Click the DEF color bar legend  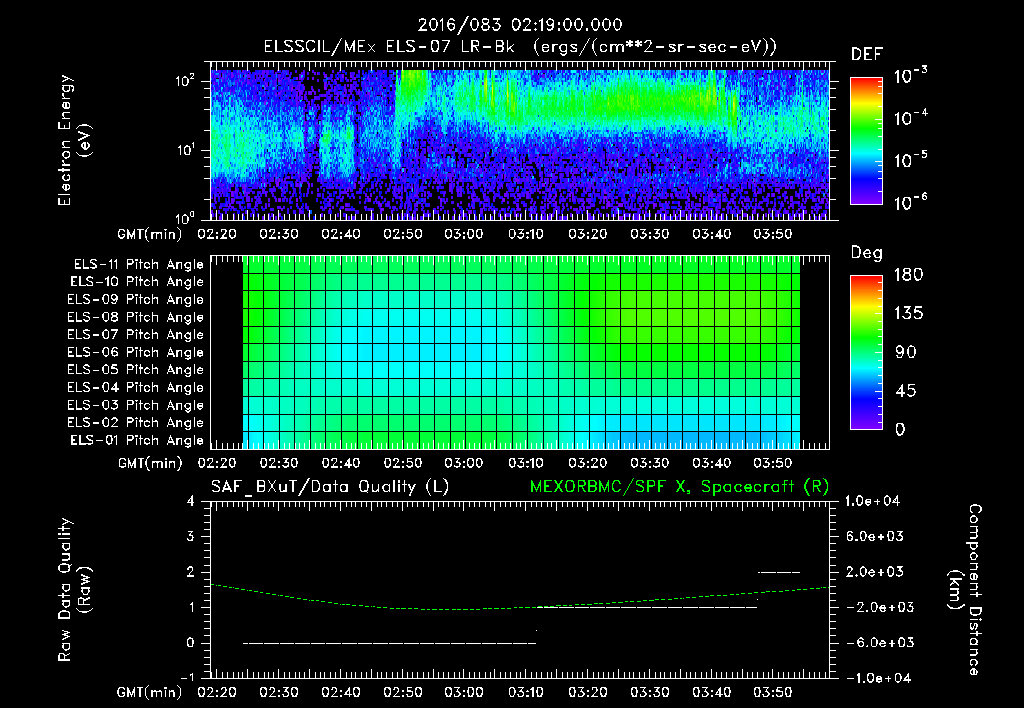(866, 140)
